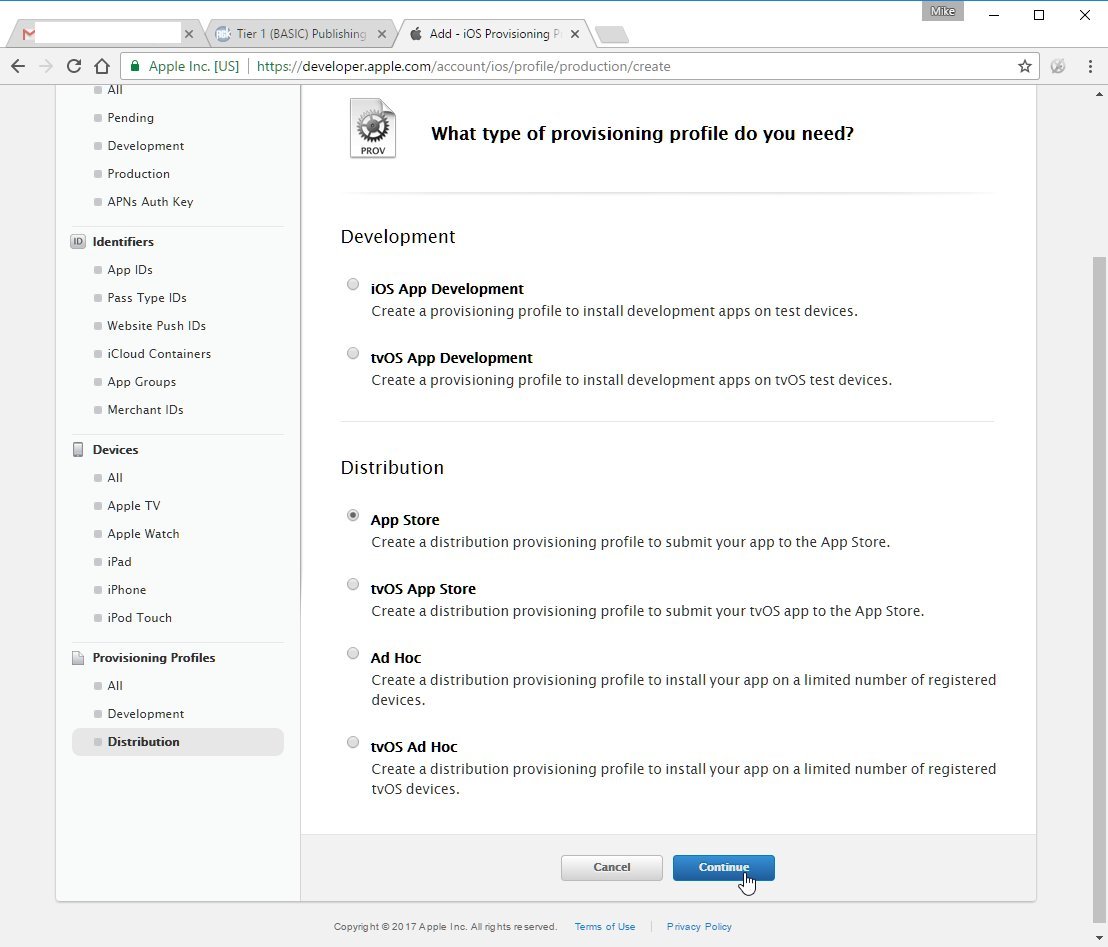Open Apple TV devices in sidebar
Screen dimensions: 1108x947
[134, 506]
